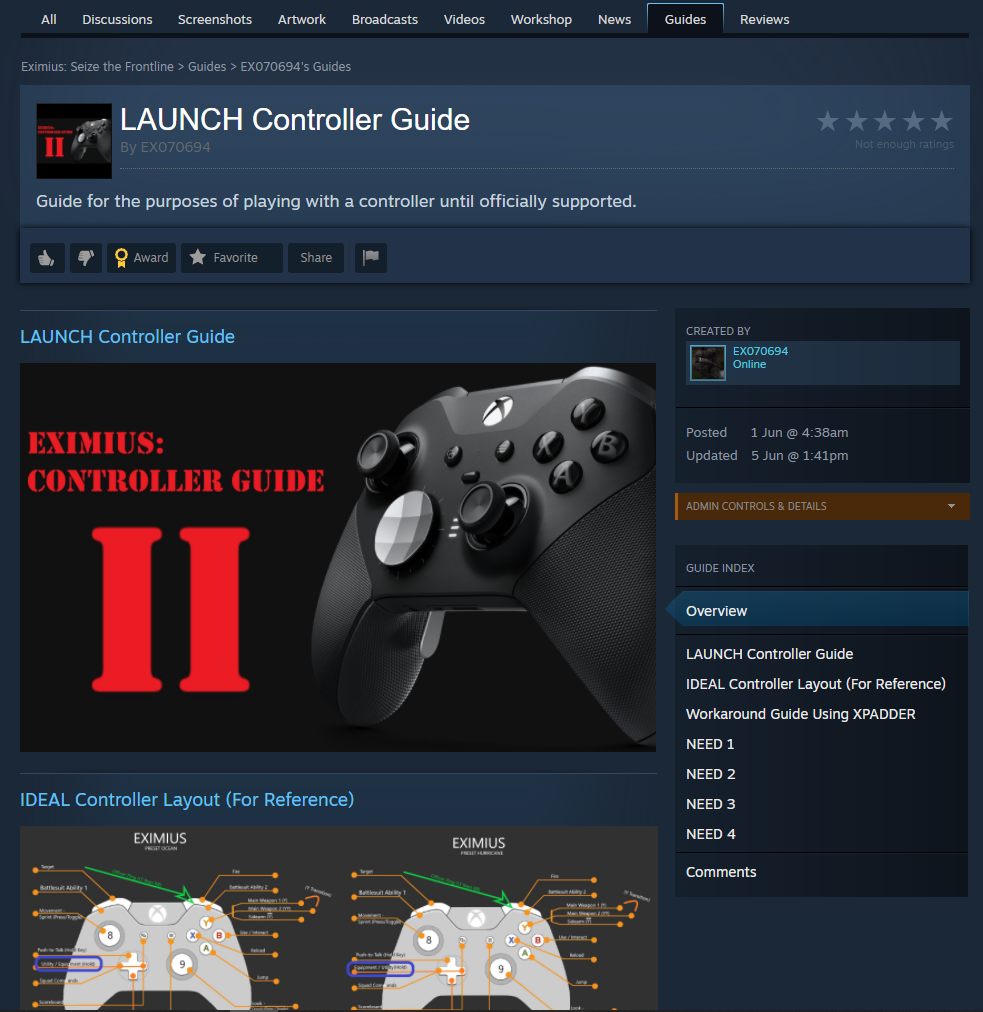Image resolution: width=983 pixels, height=1012 pixels.
Task: Open the Eximius Controller Guide II image
Action: [338, 557]
